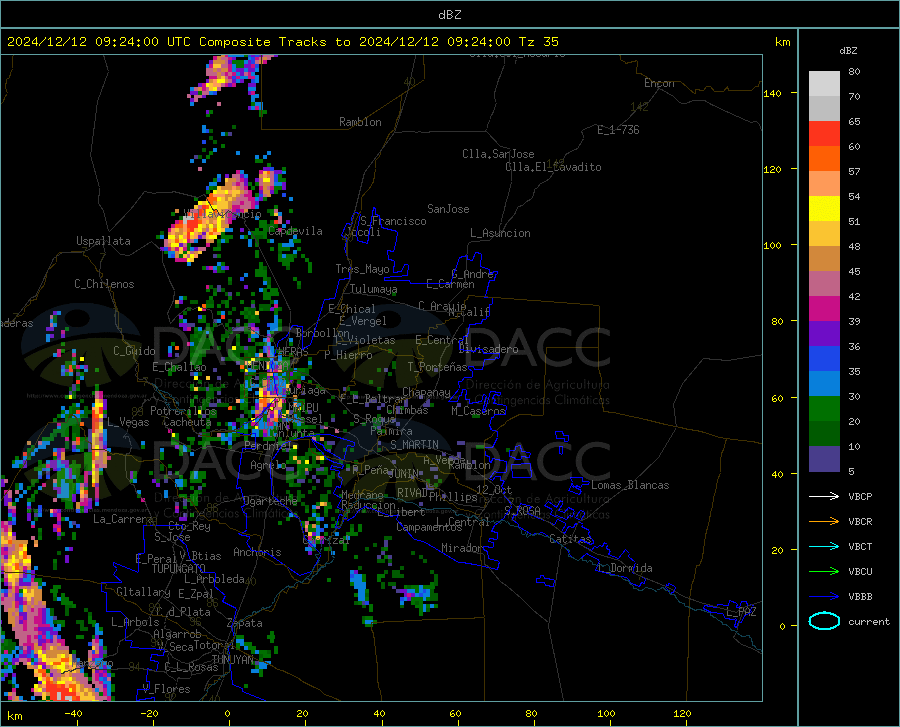This screenshot has width=900, height=727.
Task: Click the '-20' tick on bottom km axis
Action: pos(149,713)
